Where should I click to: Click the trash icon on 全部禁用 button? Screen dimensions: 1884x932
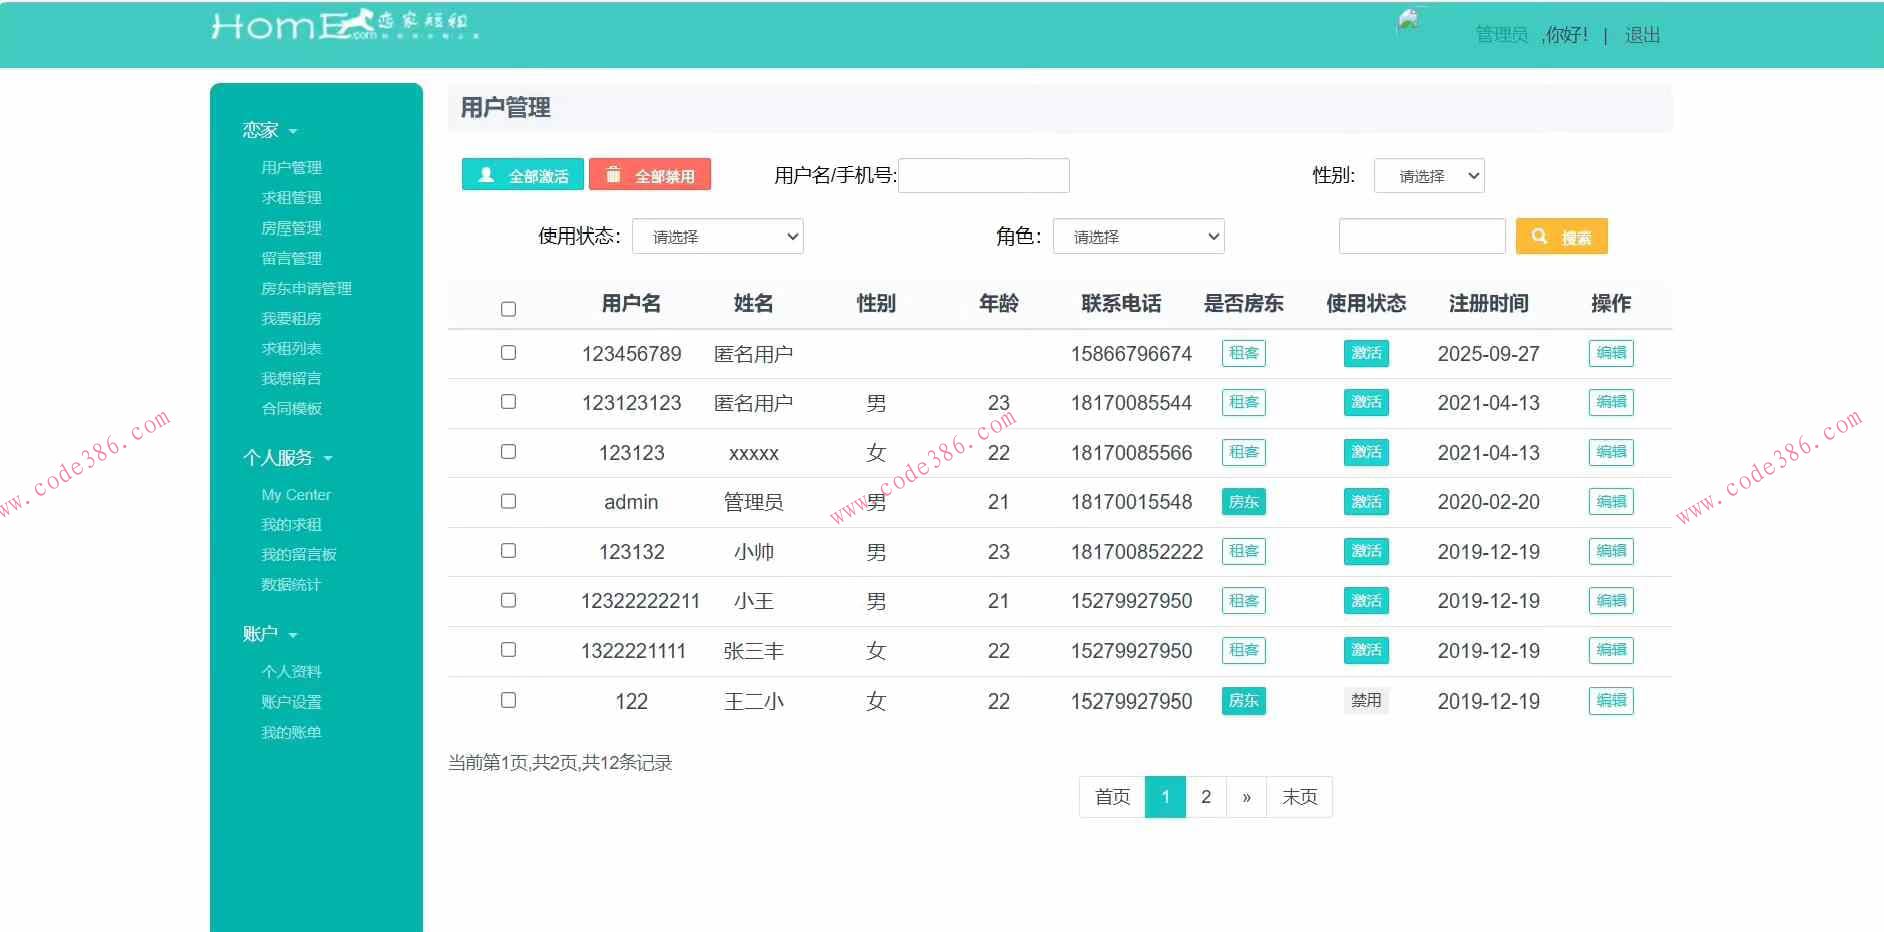613,174
